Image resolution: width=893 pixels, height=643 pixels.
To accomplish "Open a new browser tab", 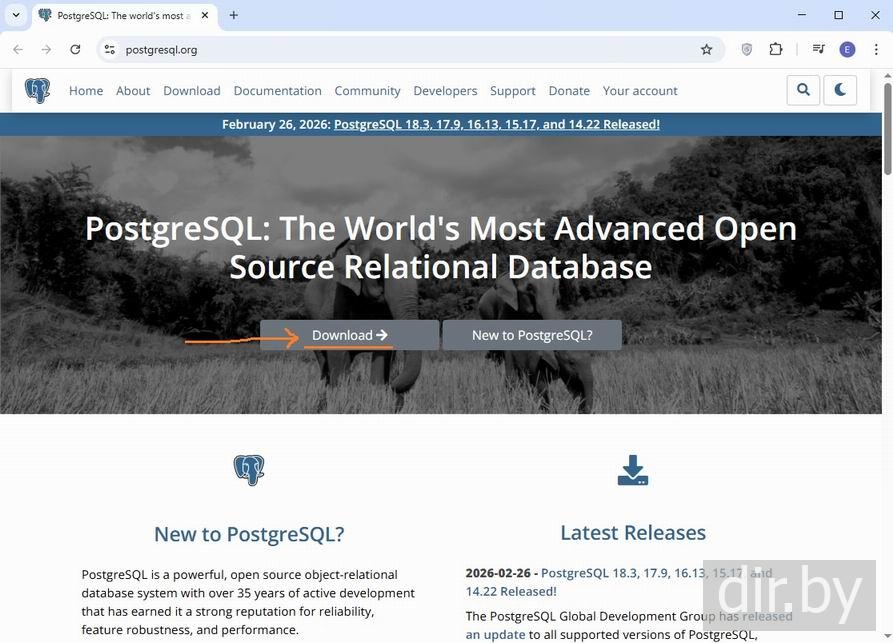I will tap(234, 16).
